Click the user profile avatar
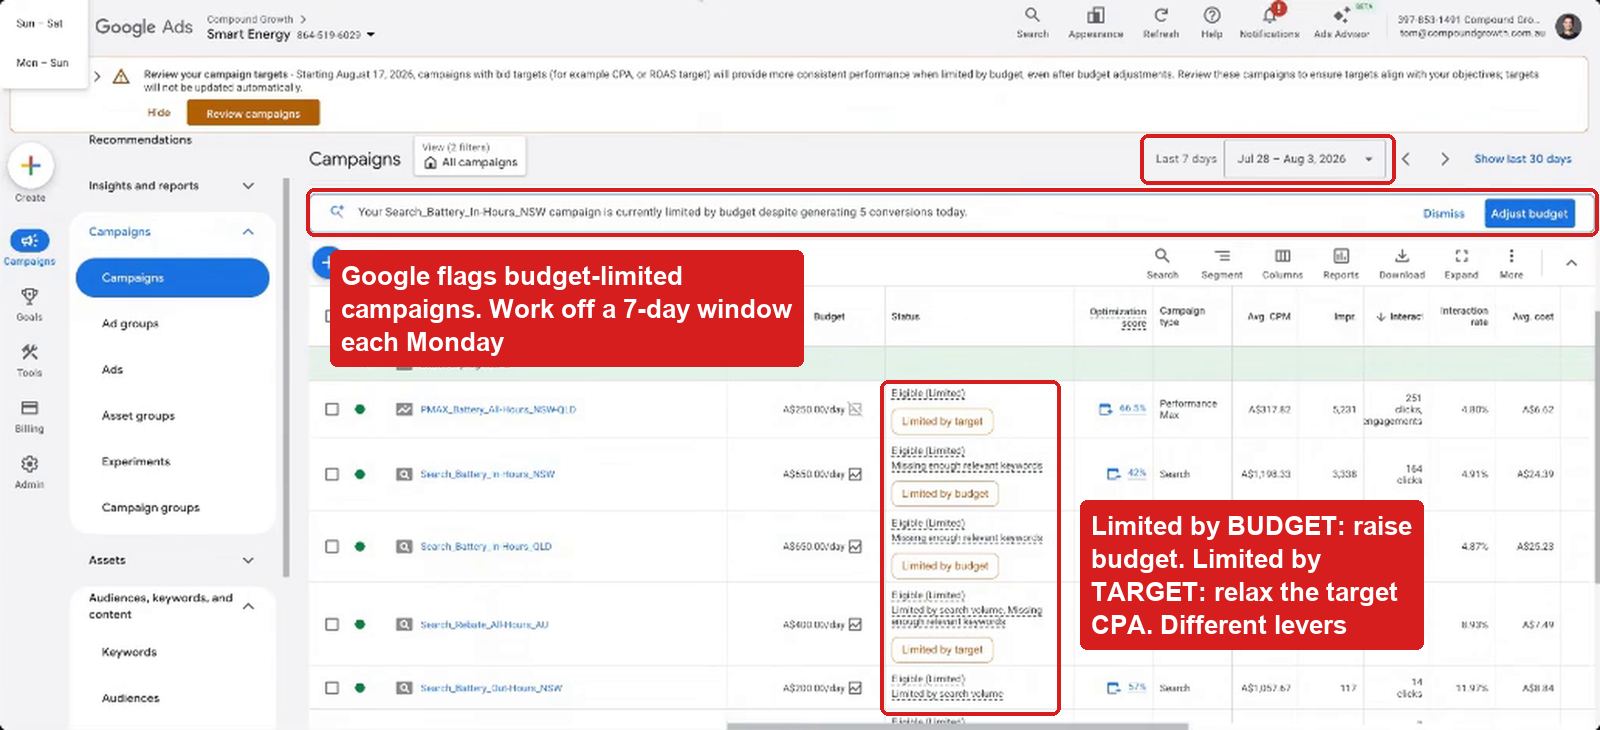The height and width of the screenshot is (730, 1600). pyautogui.click(x=1568, y=26)
